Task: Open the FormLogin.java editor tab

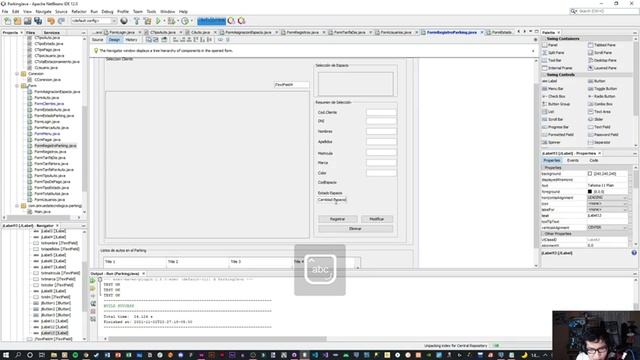Action: (122, 32)
